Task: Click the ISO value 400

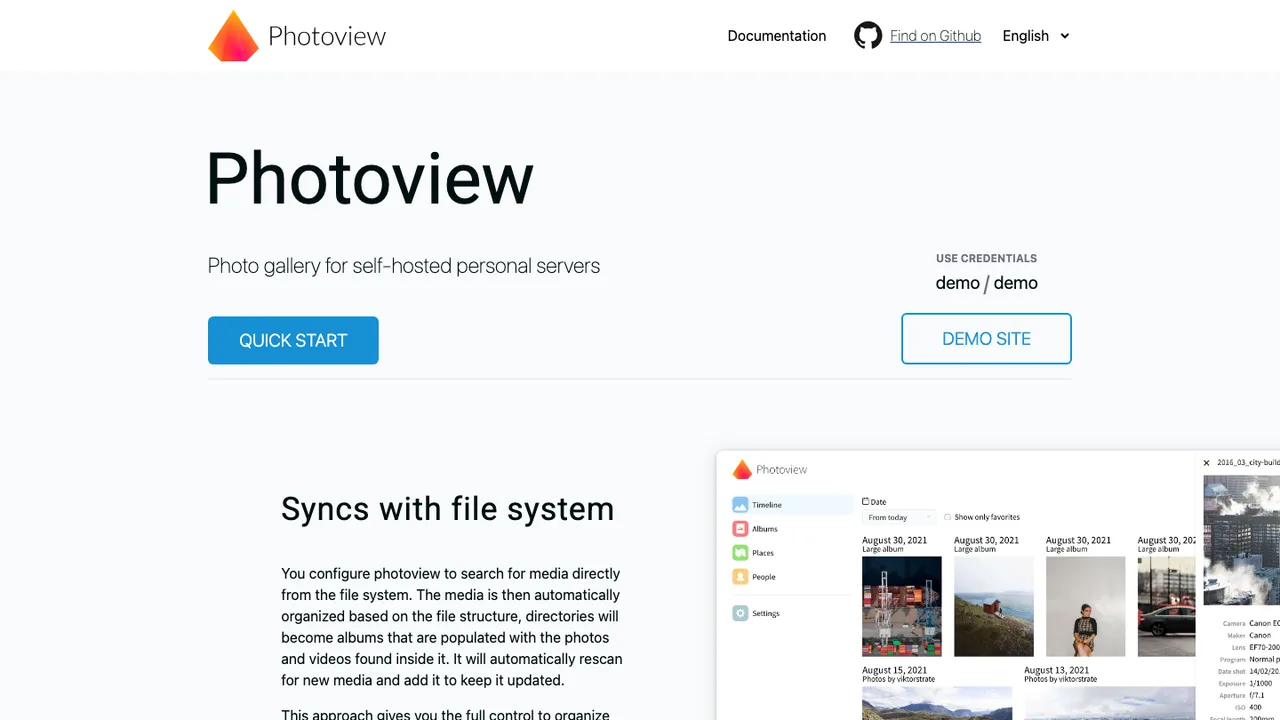Action: [x=1255, y=707]
